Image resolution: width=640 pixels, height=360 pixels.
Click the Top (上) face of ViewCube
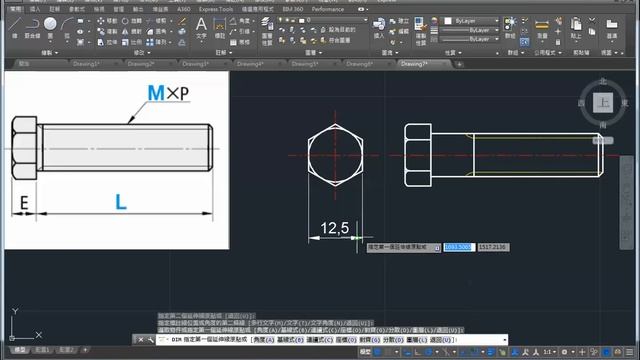click(x=603, y=103)
